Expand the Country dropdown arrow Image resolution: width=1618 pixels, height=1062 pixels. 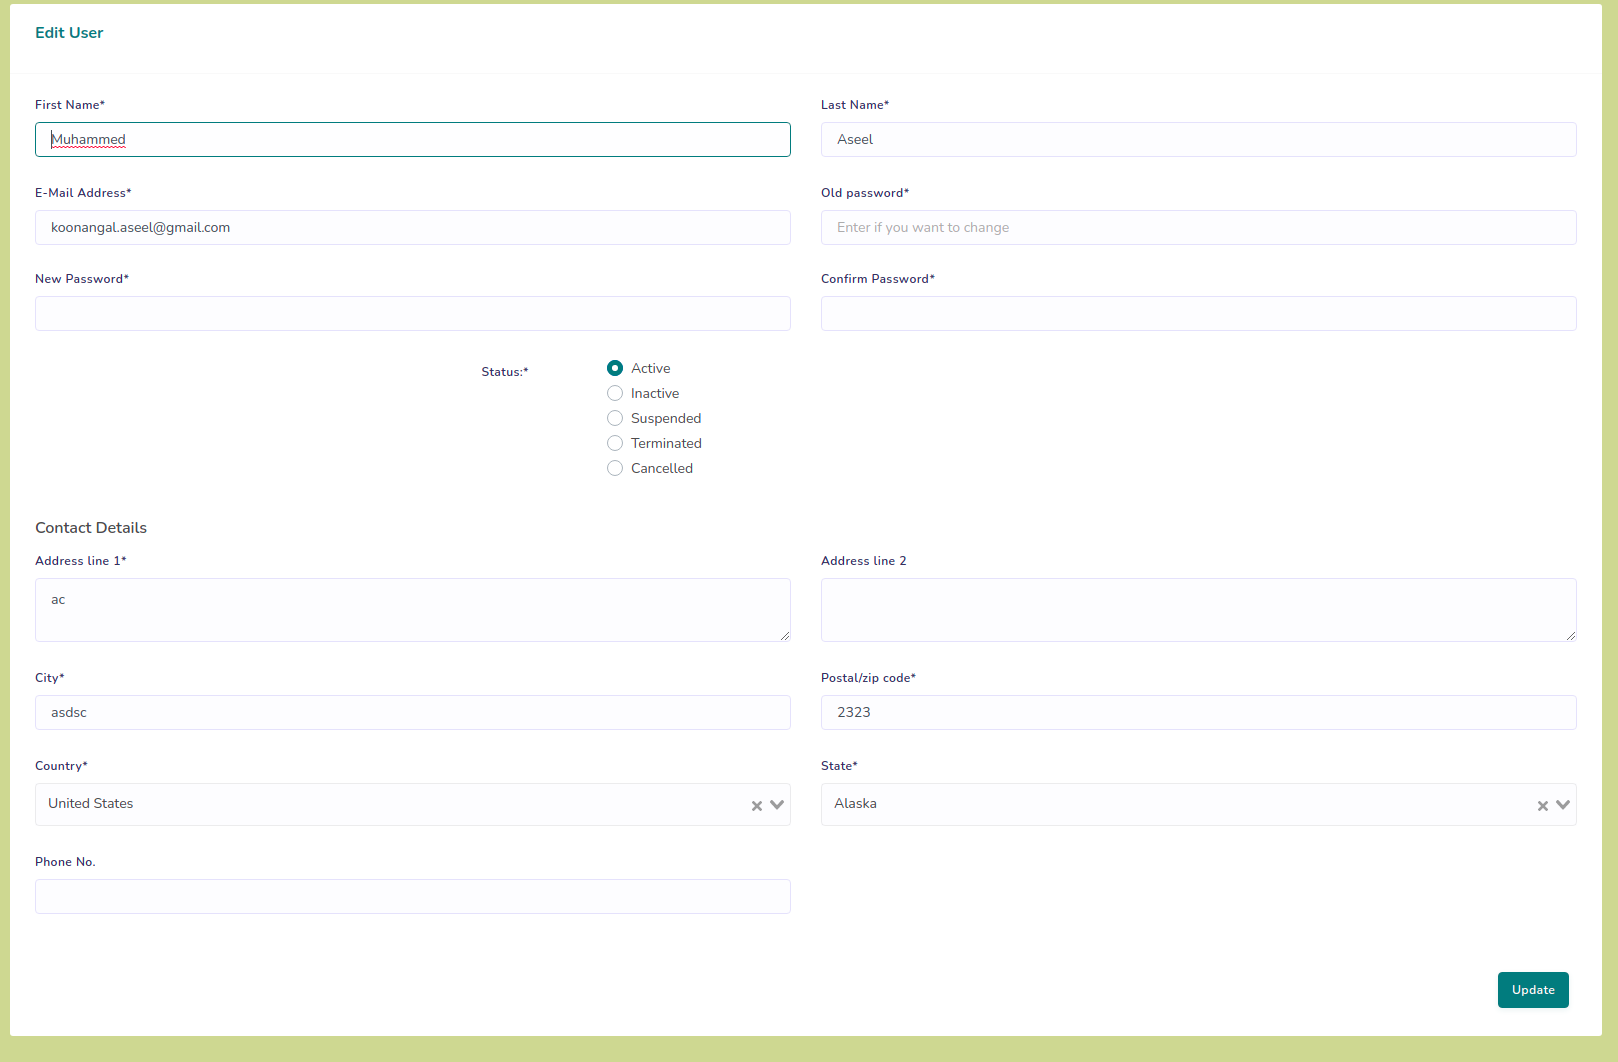[x=777, y=805]
